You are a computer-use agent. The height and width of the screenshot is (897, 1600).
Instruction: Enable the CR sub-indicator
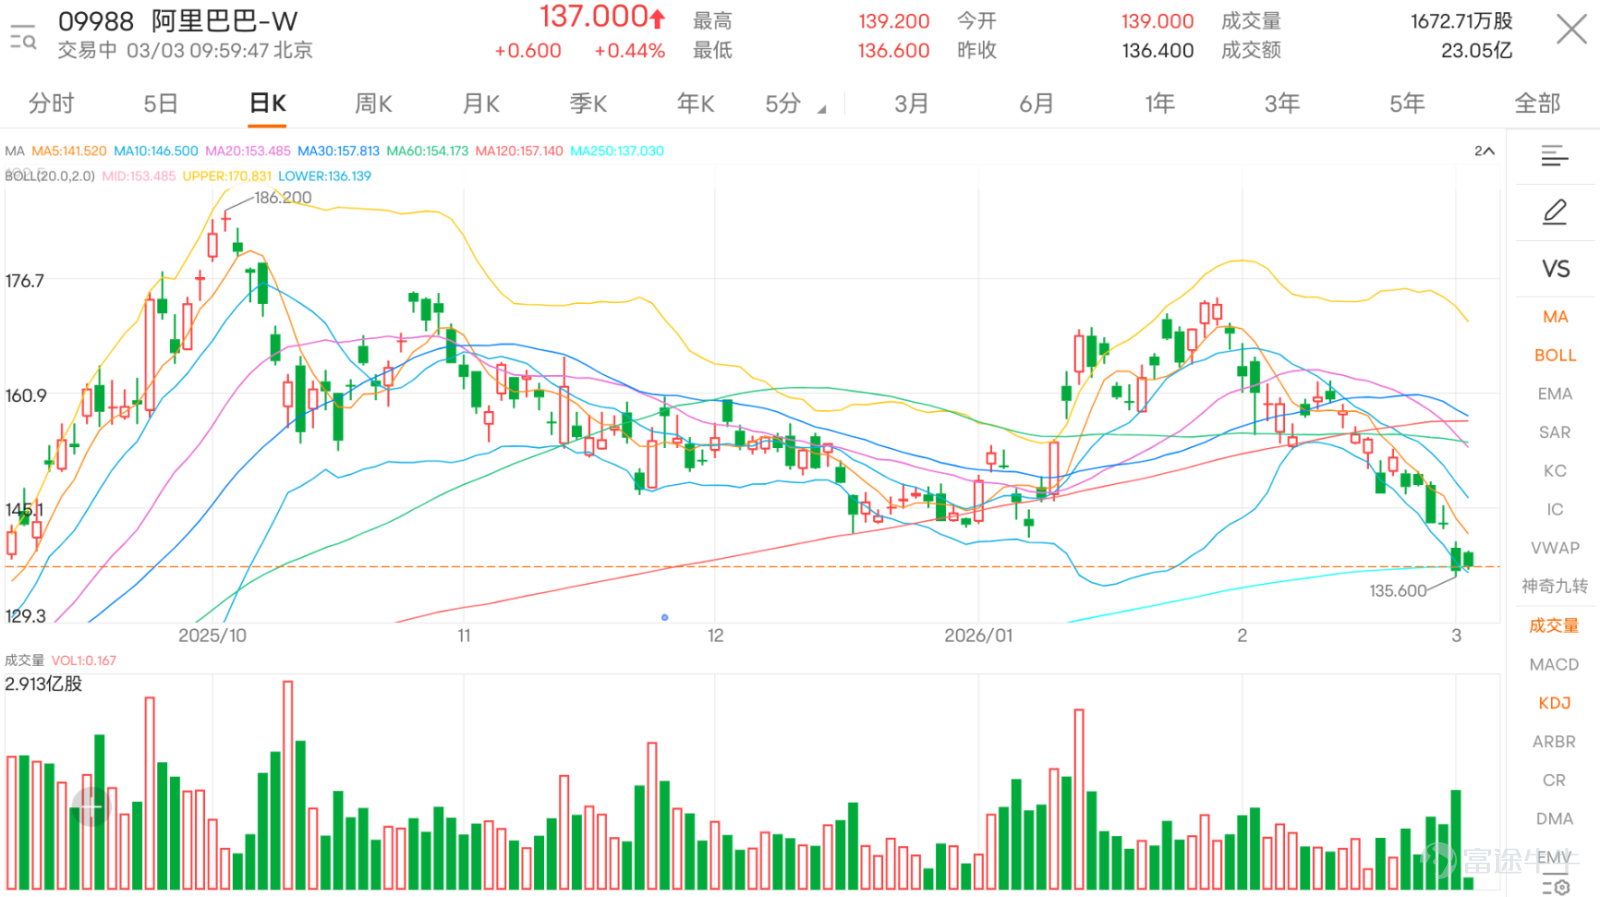(x=1554, y=780)
